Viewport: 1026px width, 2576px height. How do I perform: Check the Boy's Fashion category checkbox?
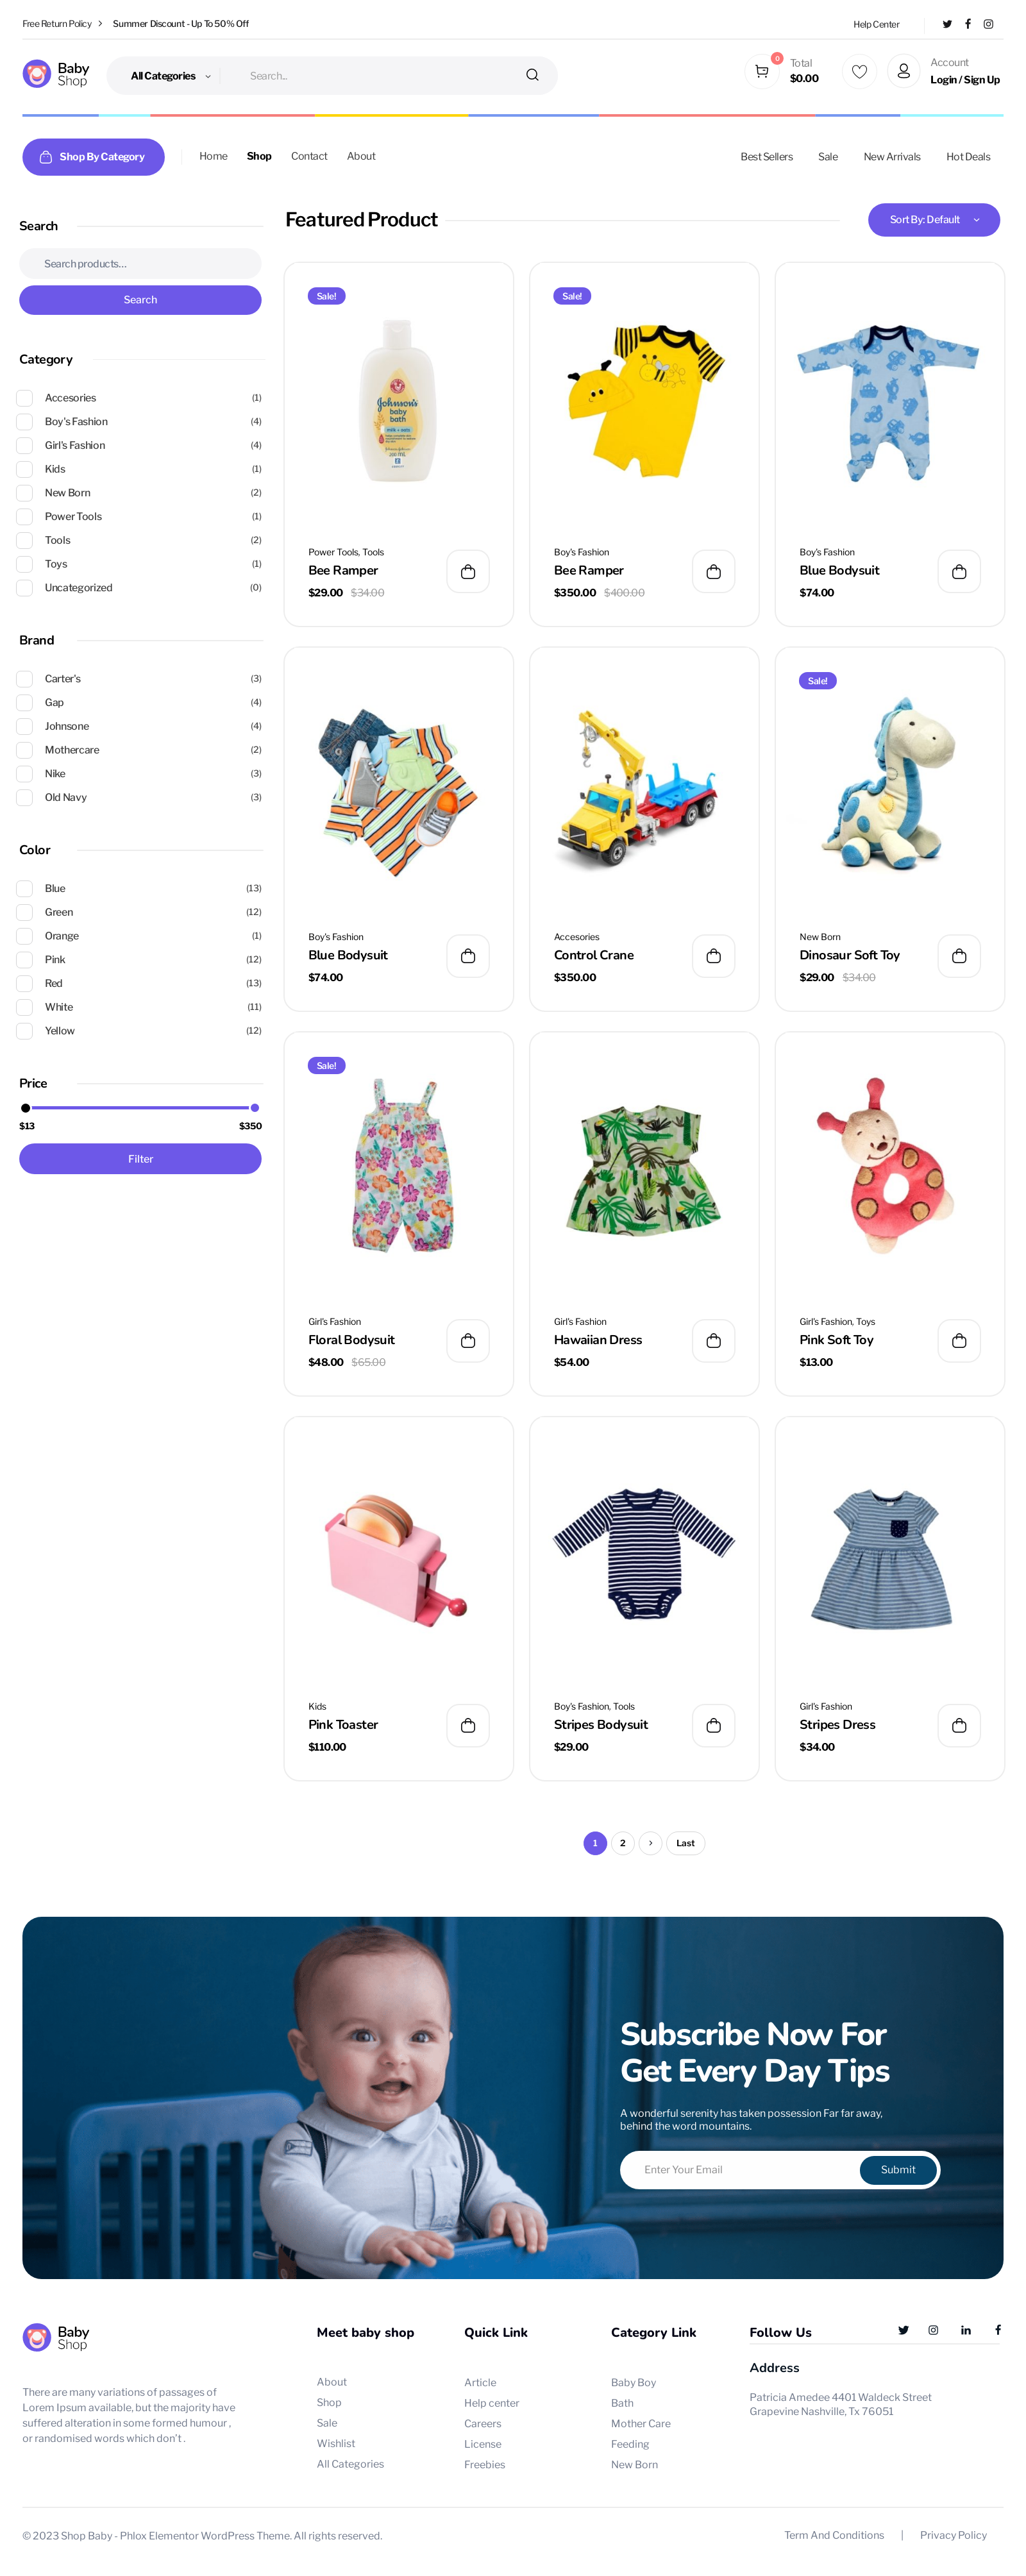pyautogui.click(x=25, y=422)
